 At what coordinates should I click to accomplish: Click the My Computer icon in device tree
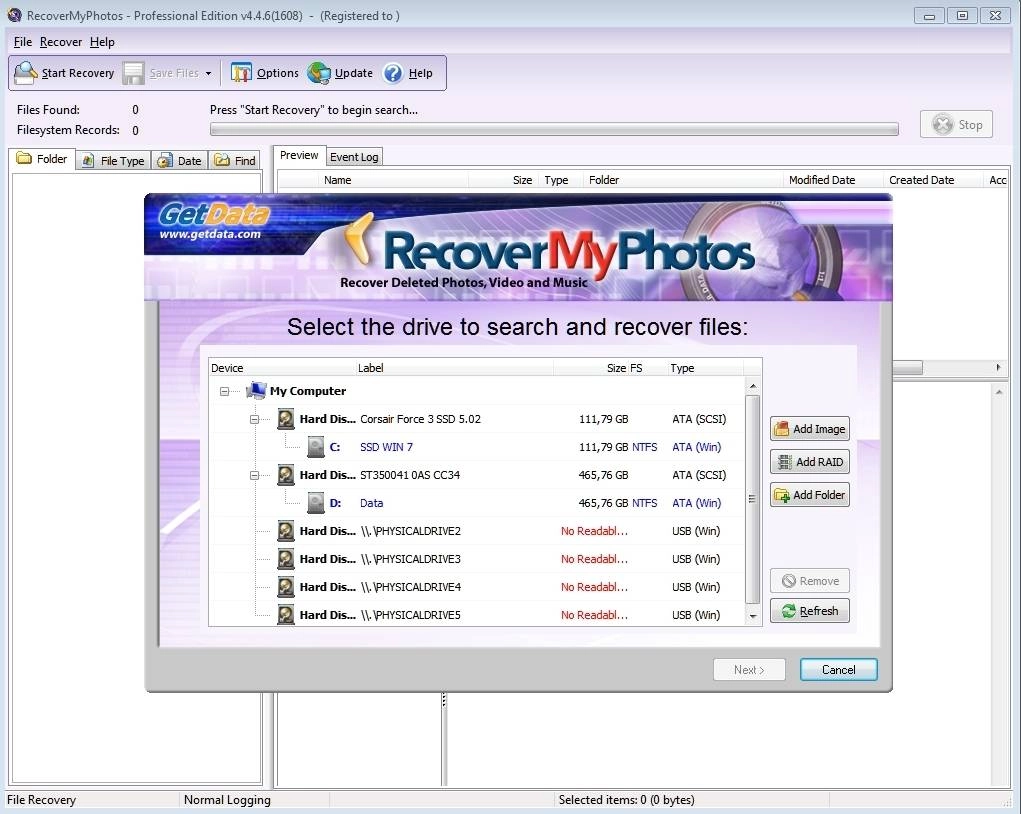point(256,391)
